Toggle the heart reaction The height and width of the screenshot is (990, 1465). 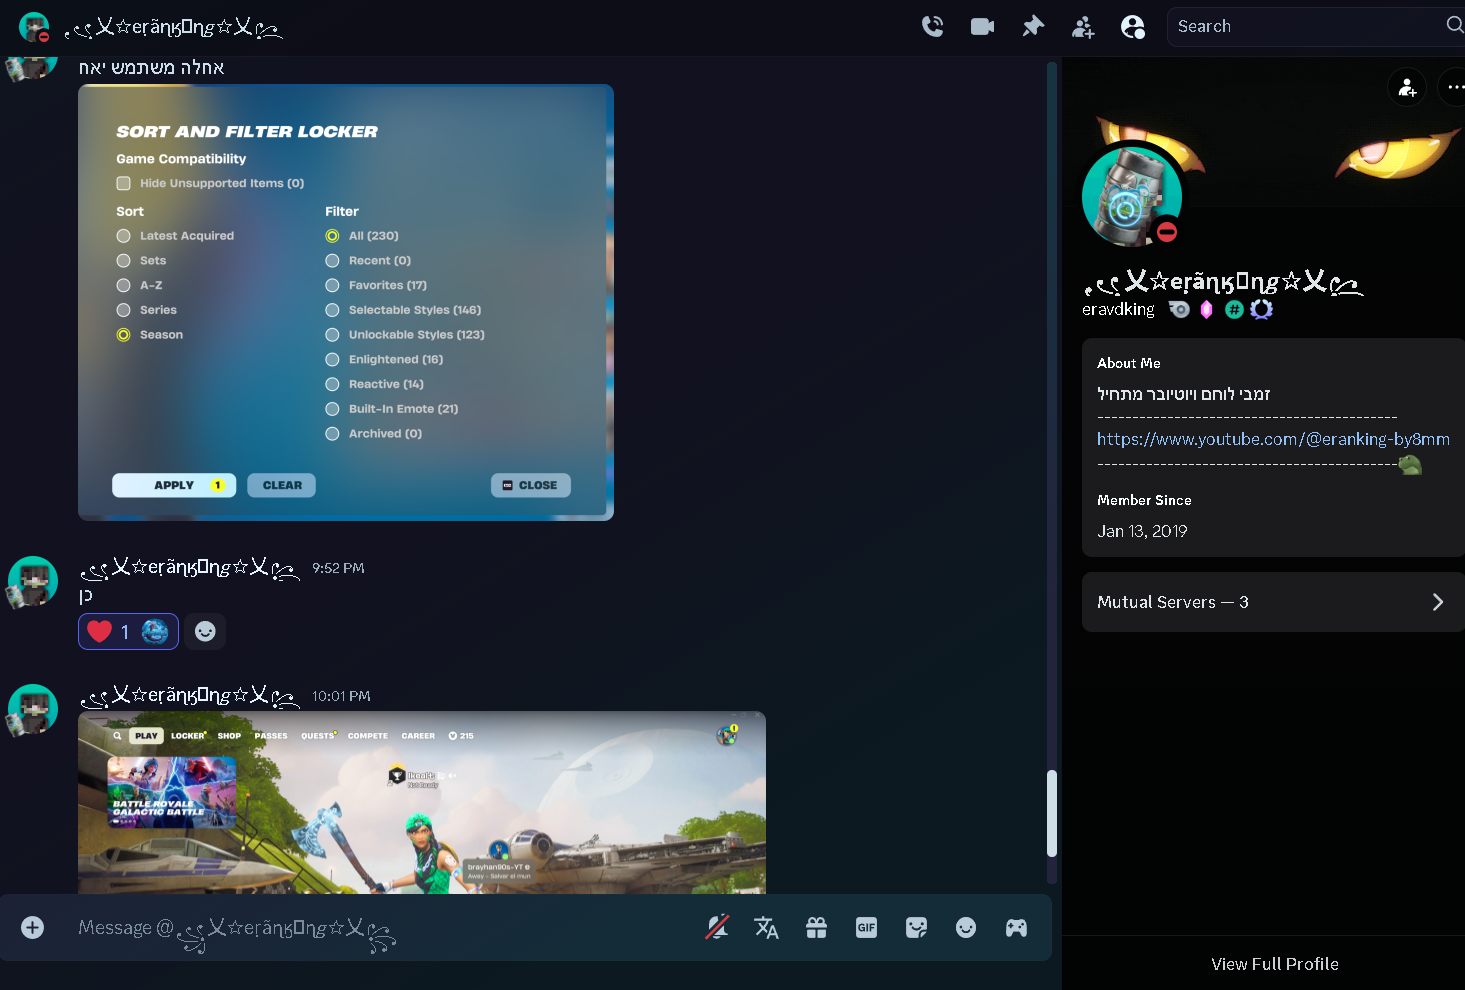click(x=128, y=631)
